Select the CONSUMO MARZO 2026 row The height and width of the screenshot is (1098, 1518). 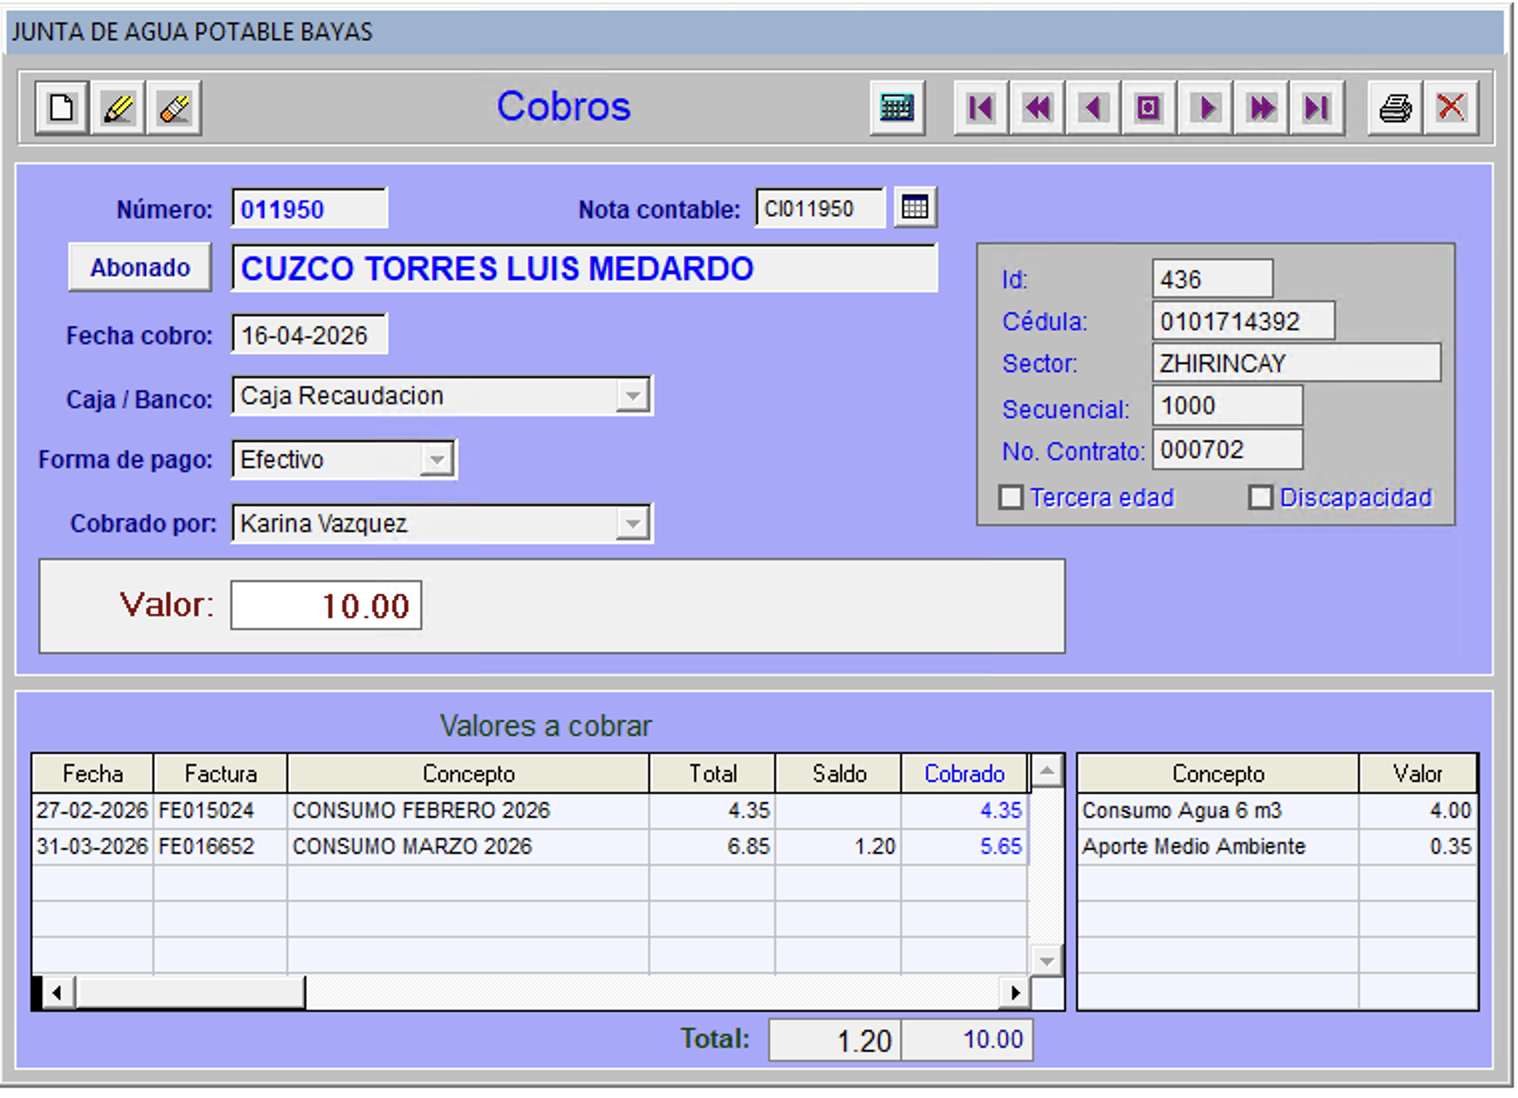411,846
